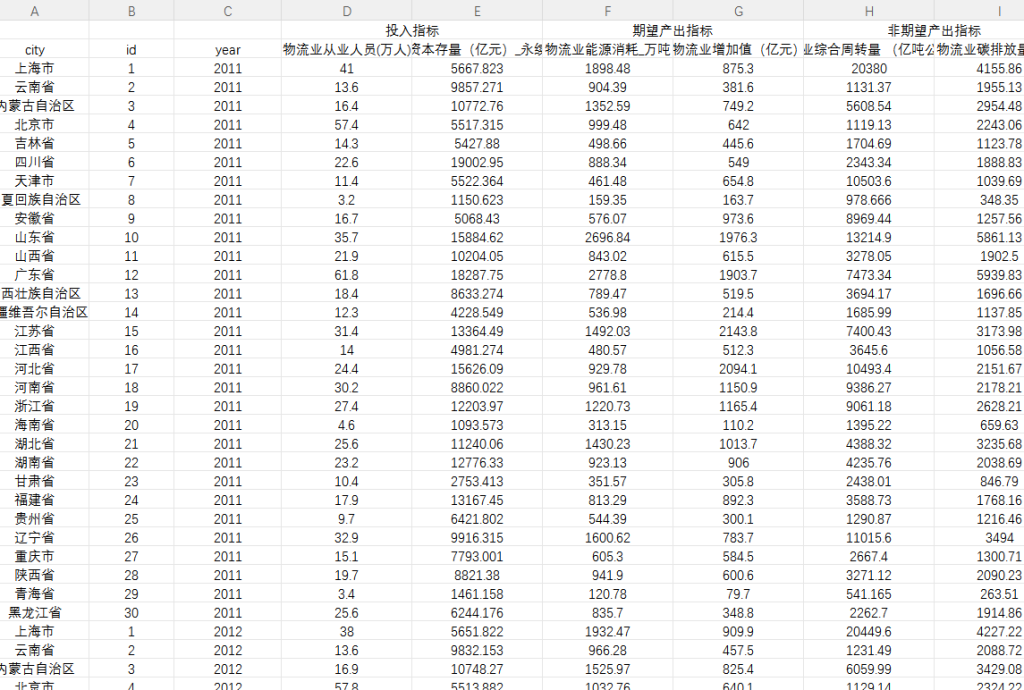Screen dimensions: 1024x690
Task: Click the 749.2 cell
Action: tap(739, 106)
